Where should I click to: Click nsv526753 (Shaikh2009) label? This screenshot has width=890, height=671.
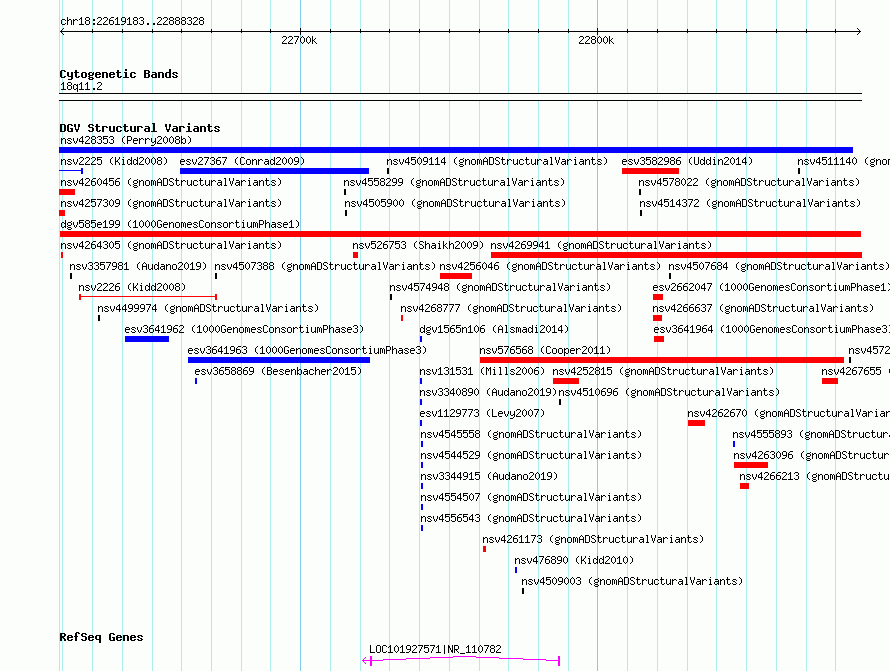pos(418,245)
